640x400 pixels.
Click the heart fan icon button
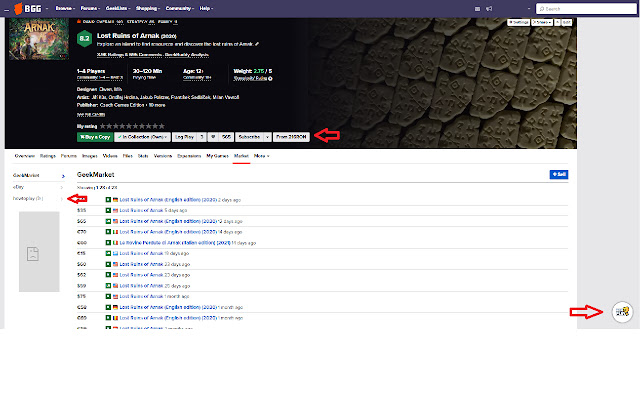213,135
